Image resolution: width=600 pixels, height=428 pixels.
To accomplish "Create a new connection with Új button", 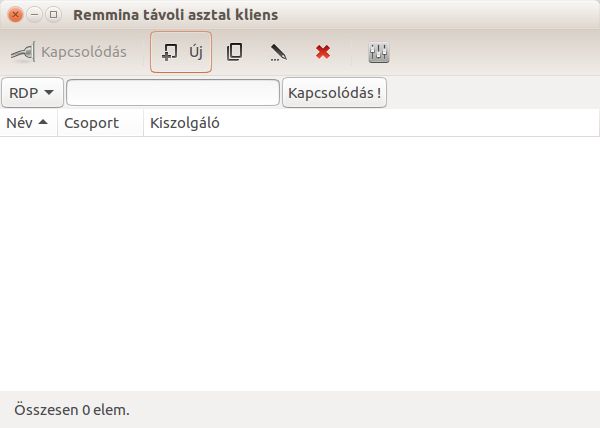I will pyautogui.click(x=181, y=52).
